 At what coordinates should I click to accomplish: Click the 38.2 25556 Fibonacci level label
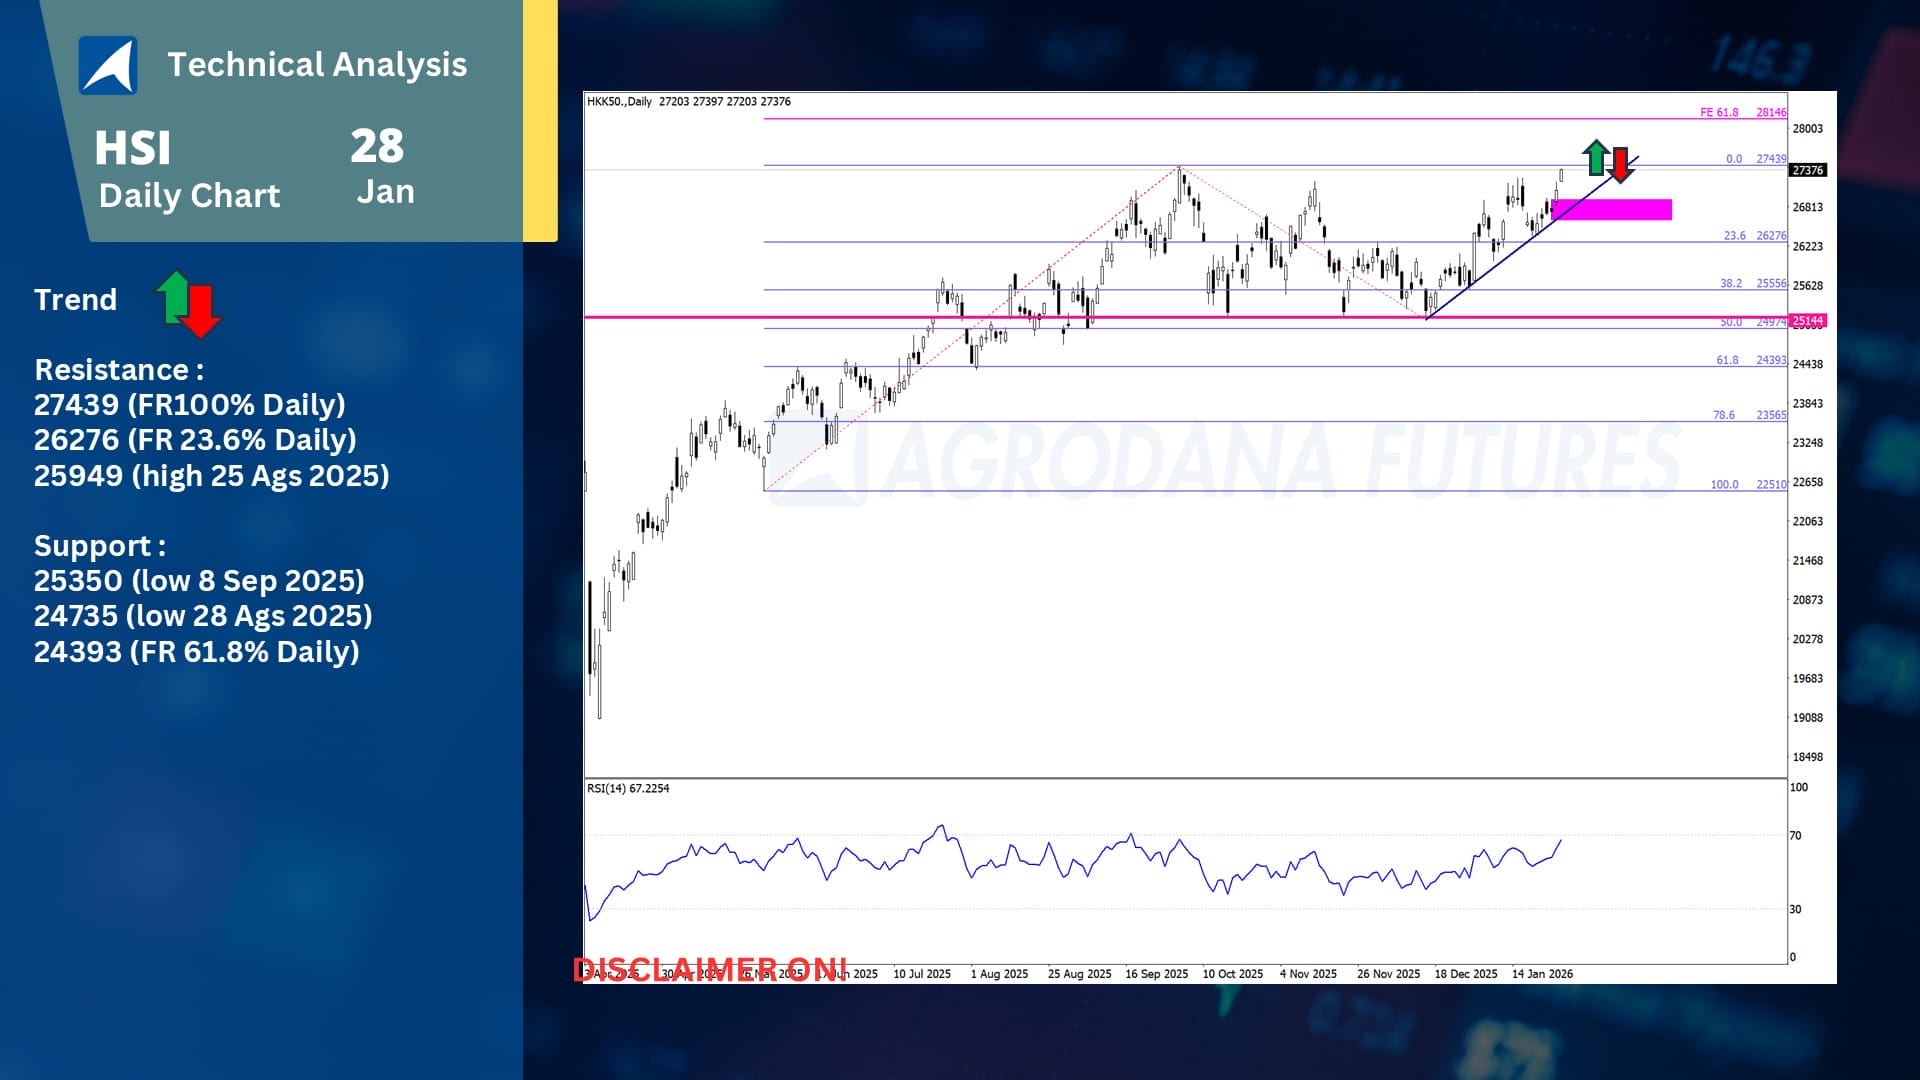[1752, 283]
